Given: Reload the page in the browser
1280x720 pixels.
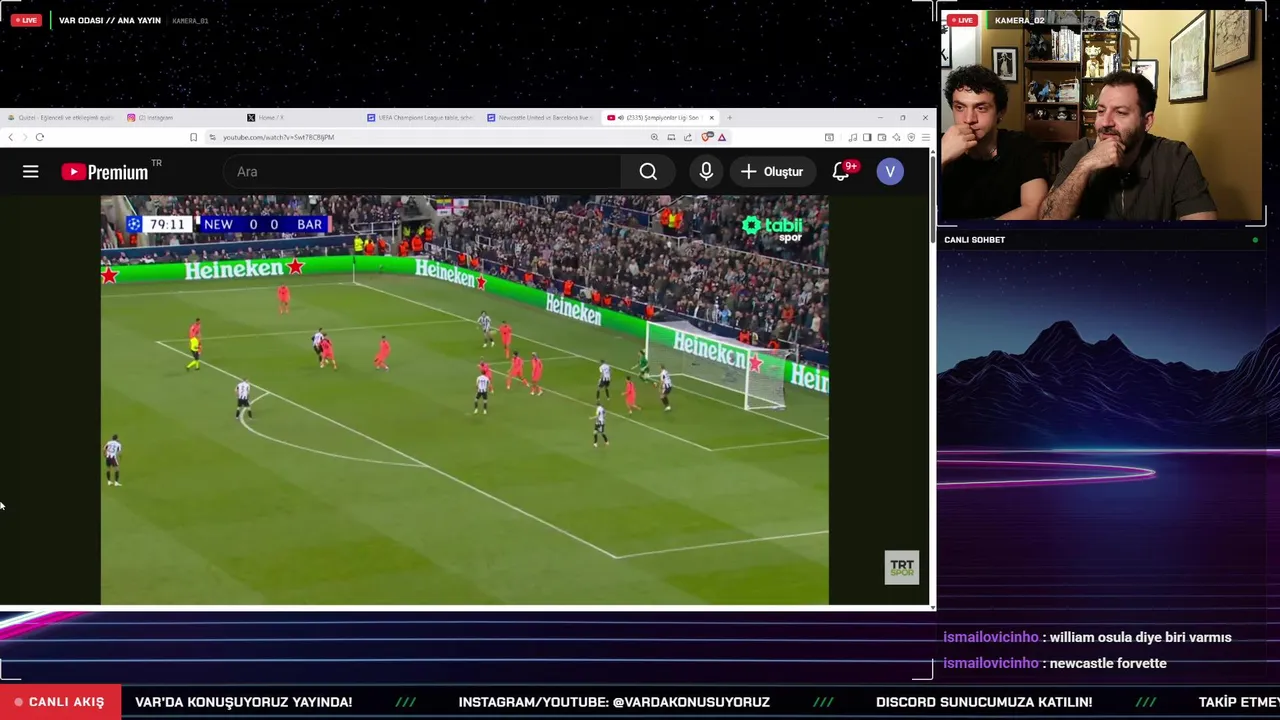Looking at the screenshot, I should tap(40, 137).
